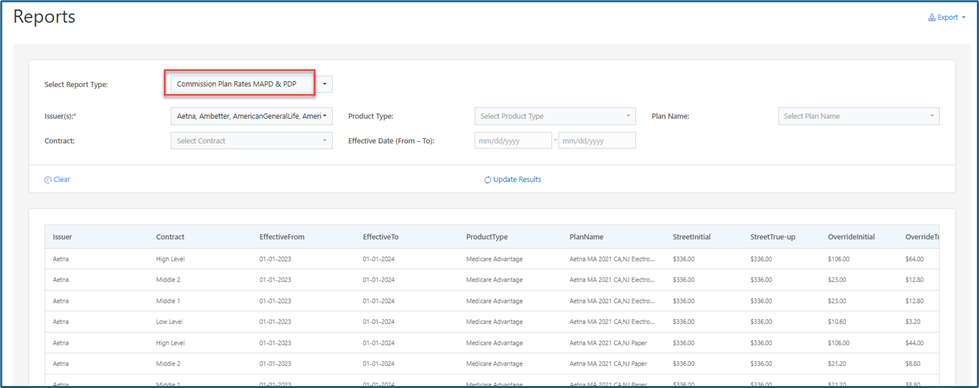The image size is (979, 388).
Task: Sort by the Contract column header
Action: (170, 237)
